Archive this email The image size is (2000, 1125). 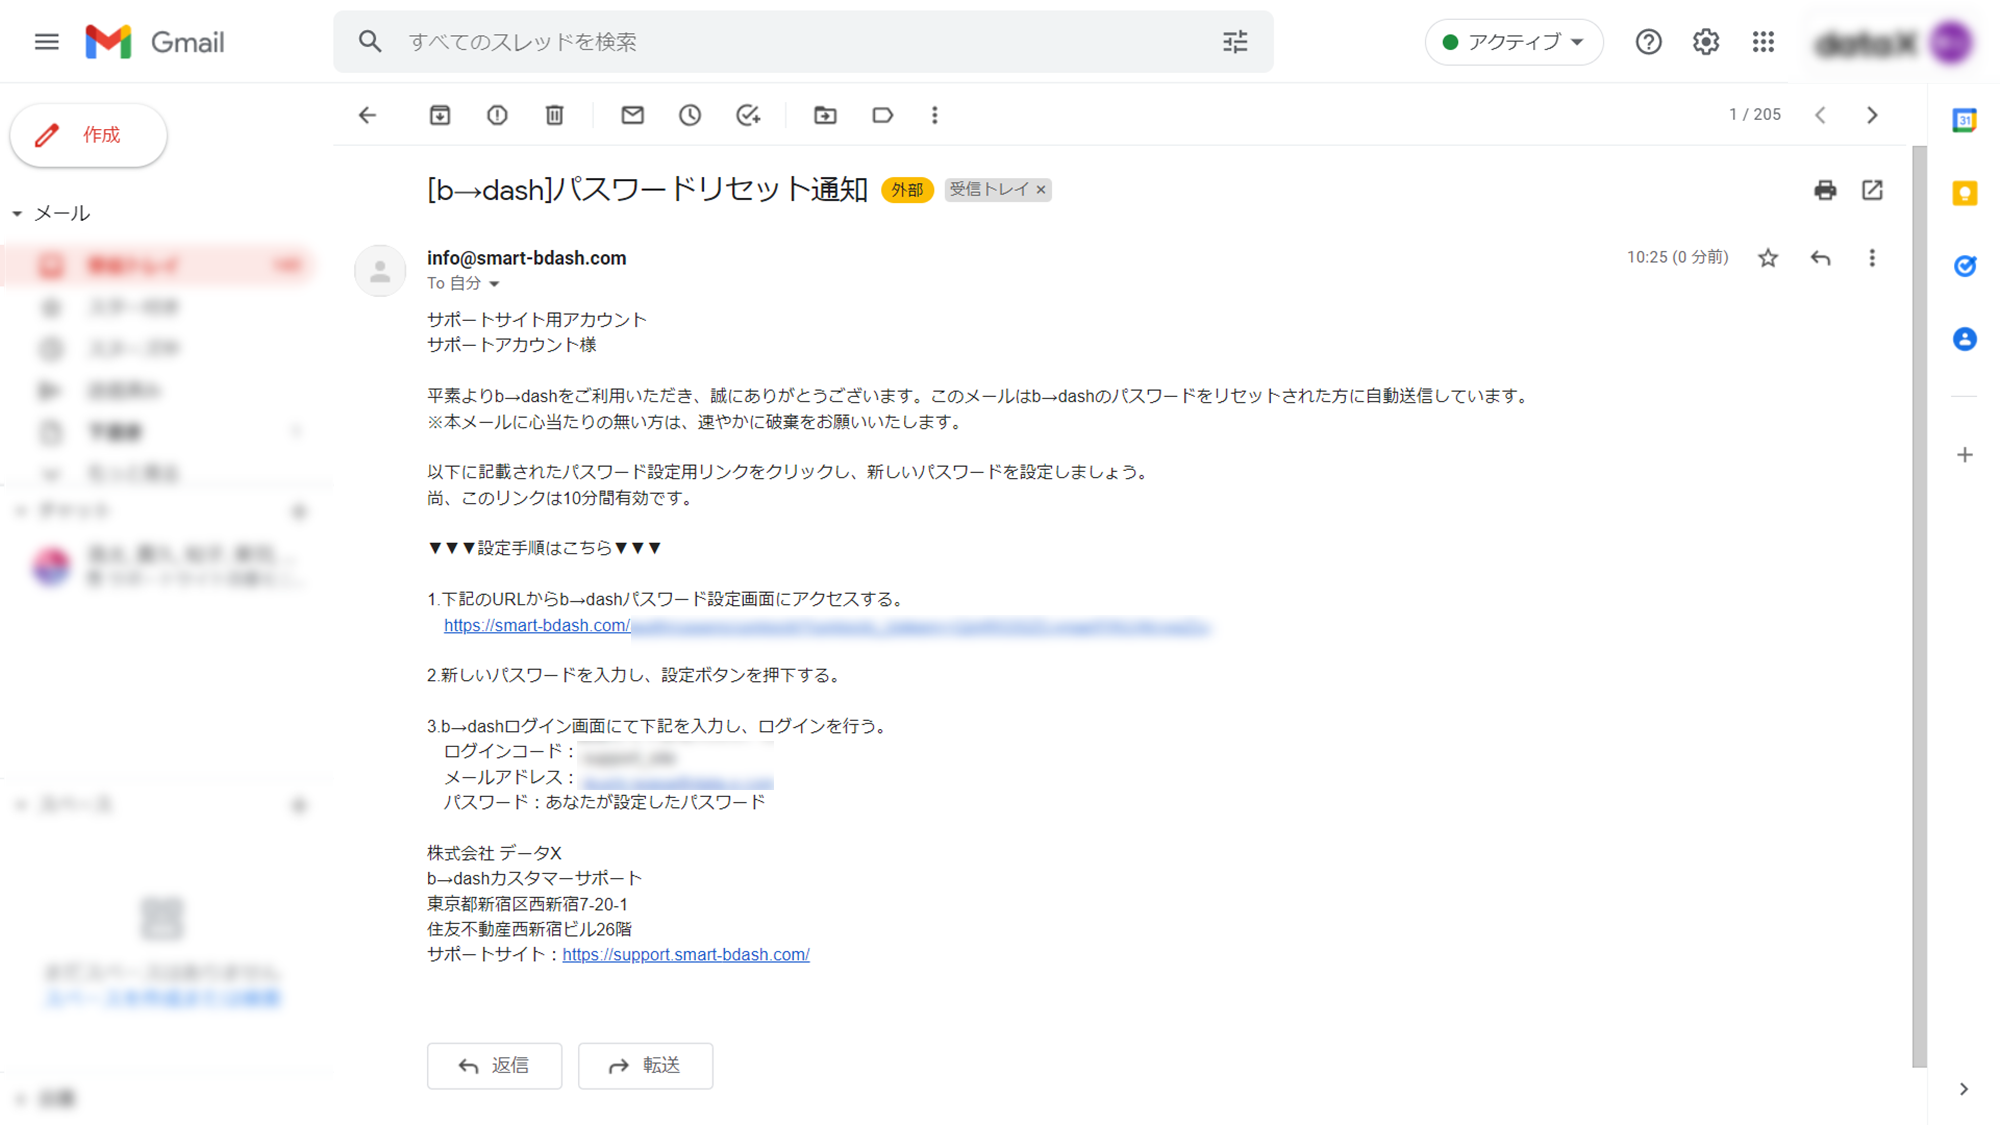(440, 115)
